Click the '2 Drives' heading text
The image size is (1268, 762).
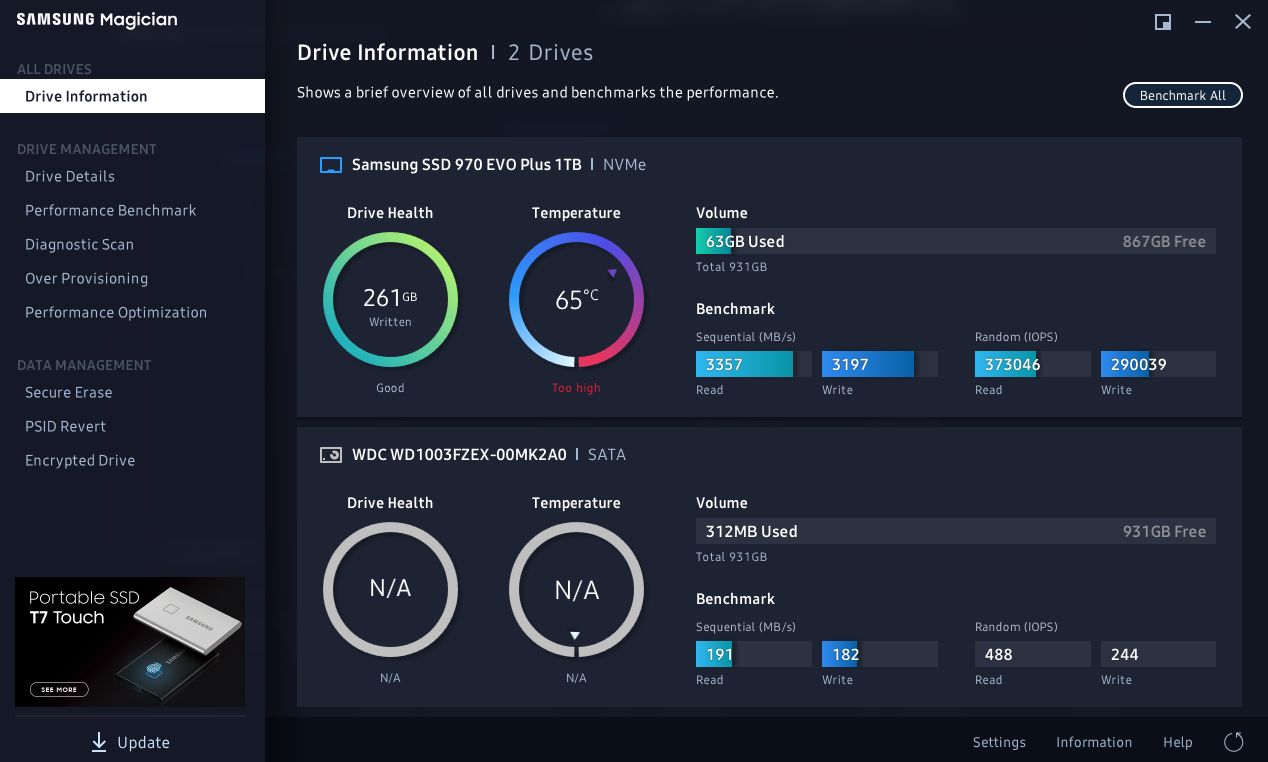[550, 53]
